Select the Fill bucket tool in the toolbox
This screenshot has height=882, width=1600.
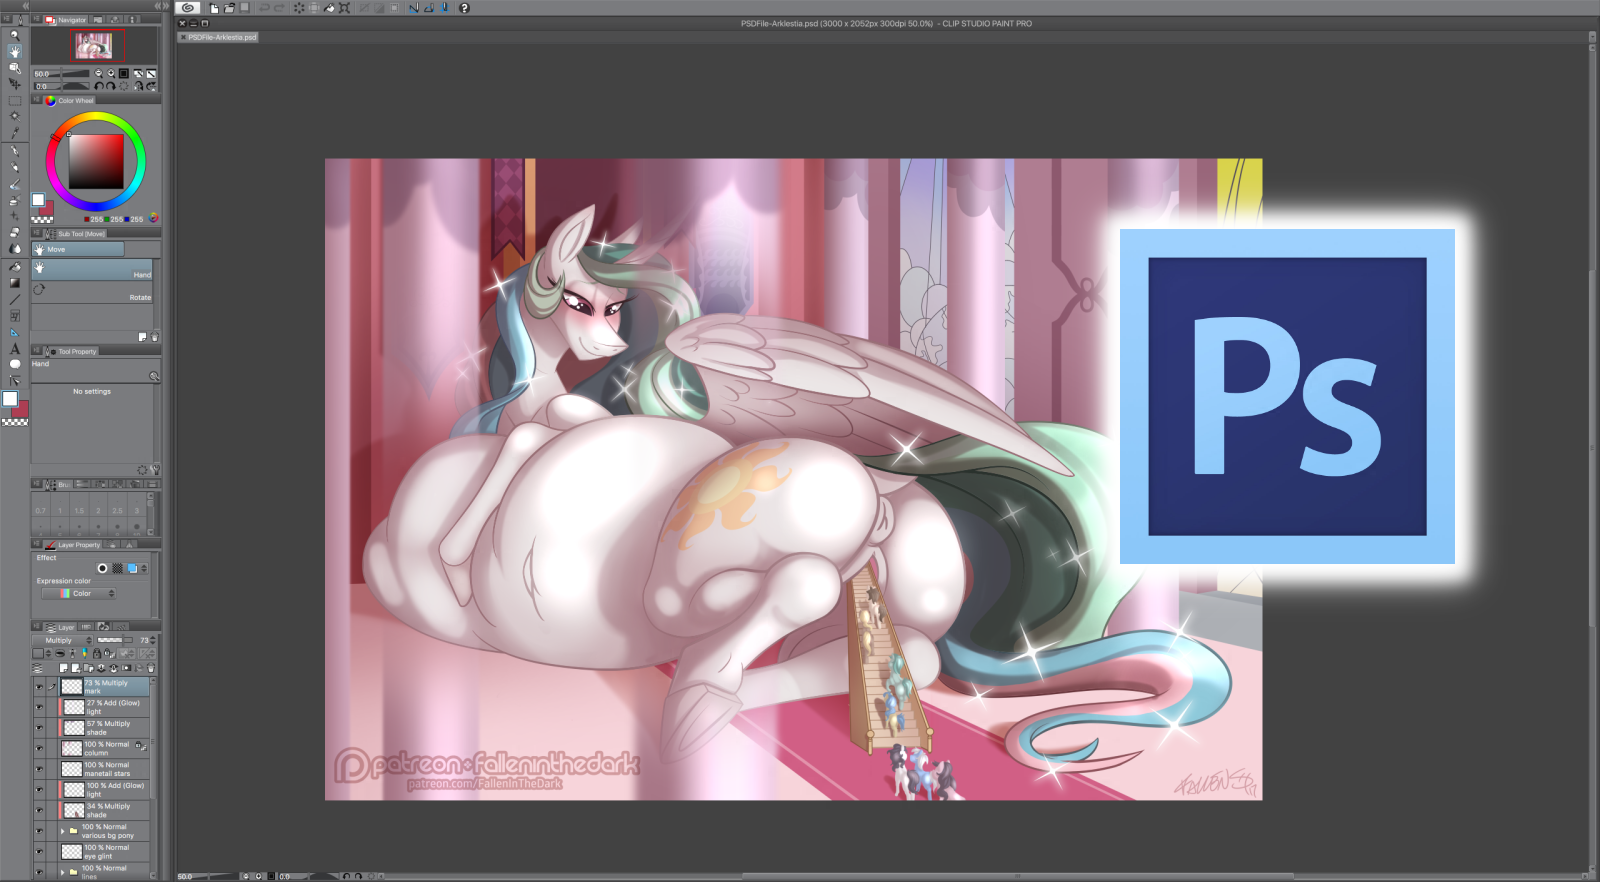point(14,267)
